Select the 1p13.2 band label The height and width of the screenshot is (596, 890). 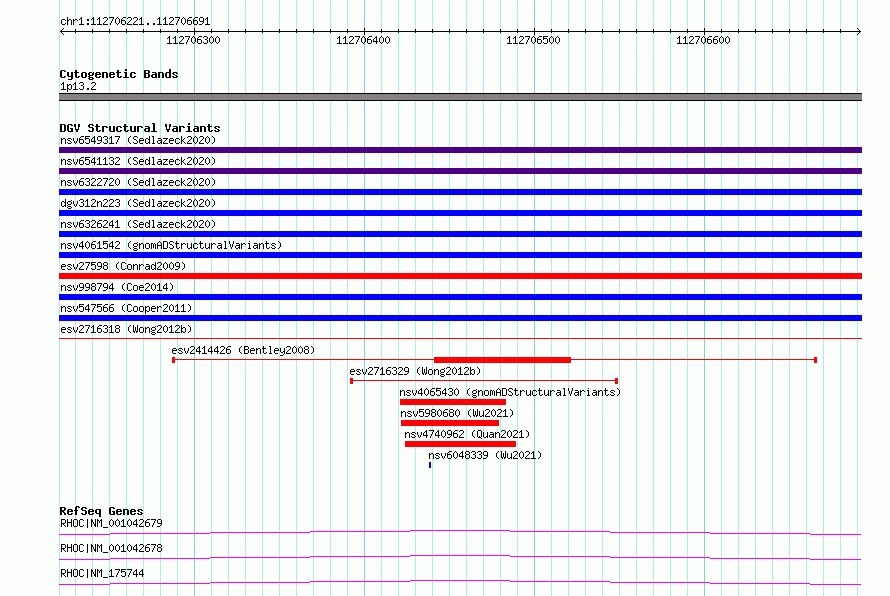(78, 86)
